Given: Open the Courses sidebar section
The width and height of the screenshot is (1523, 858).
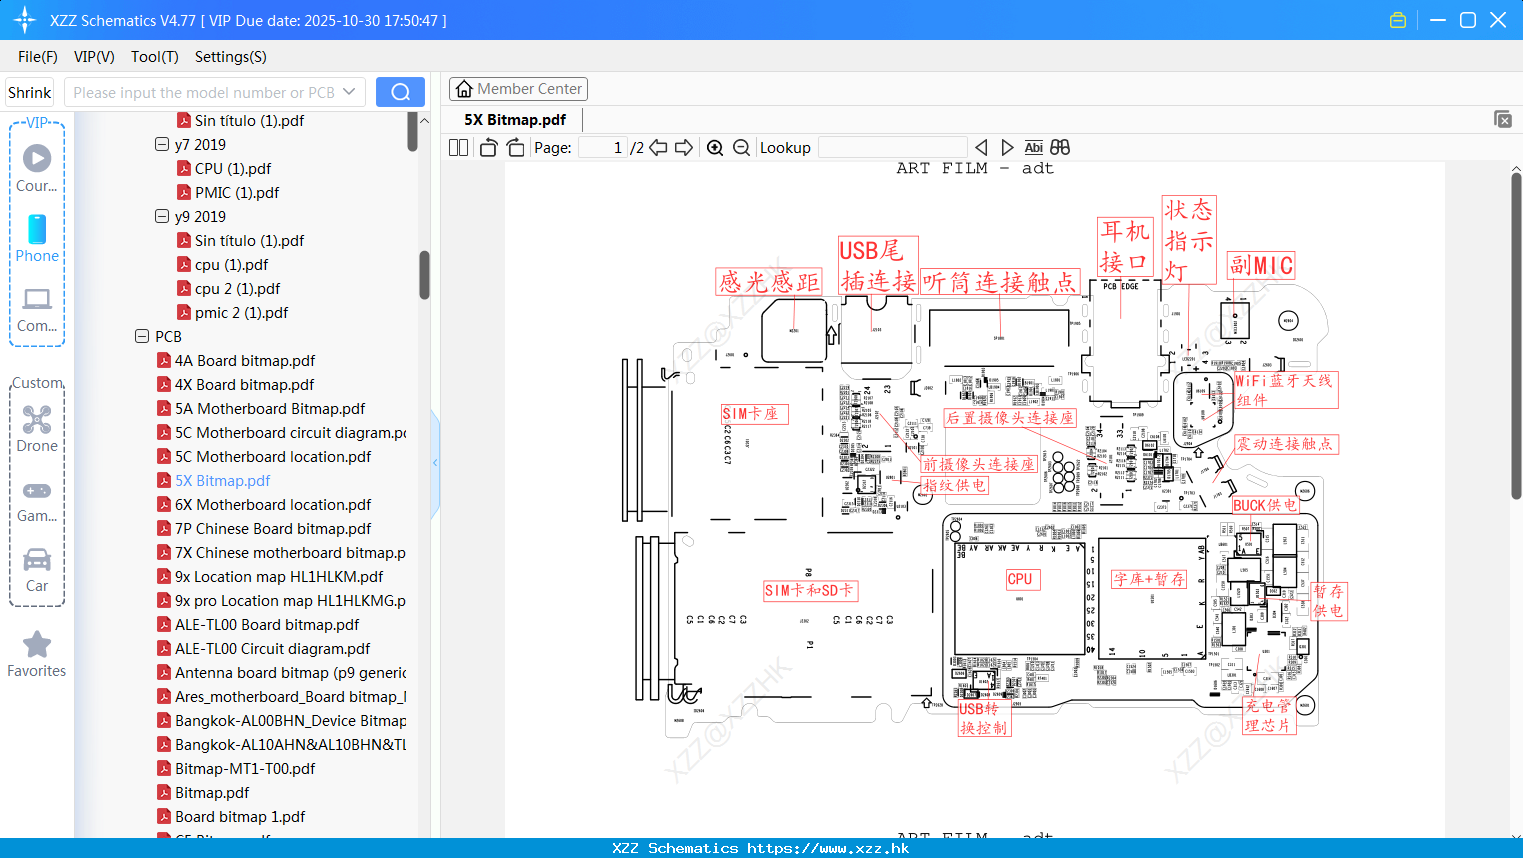Looking at the screenshot, I should [x=37, y=167].
